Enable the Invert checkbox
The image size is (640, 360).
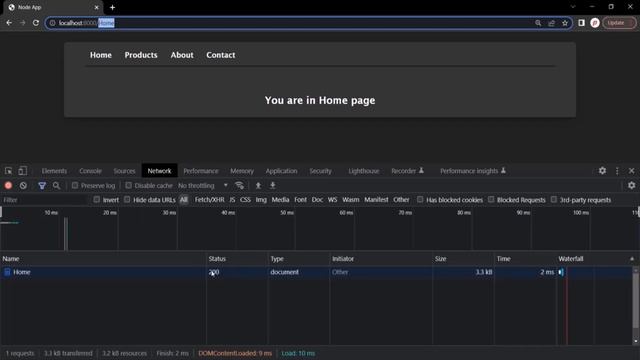click(x=96, y=200)
